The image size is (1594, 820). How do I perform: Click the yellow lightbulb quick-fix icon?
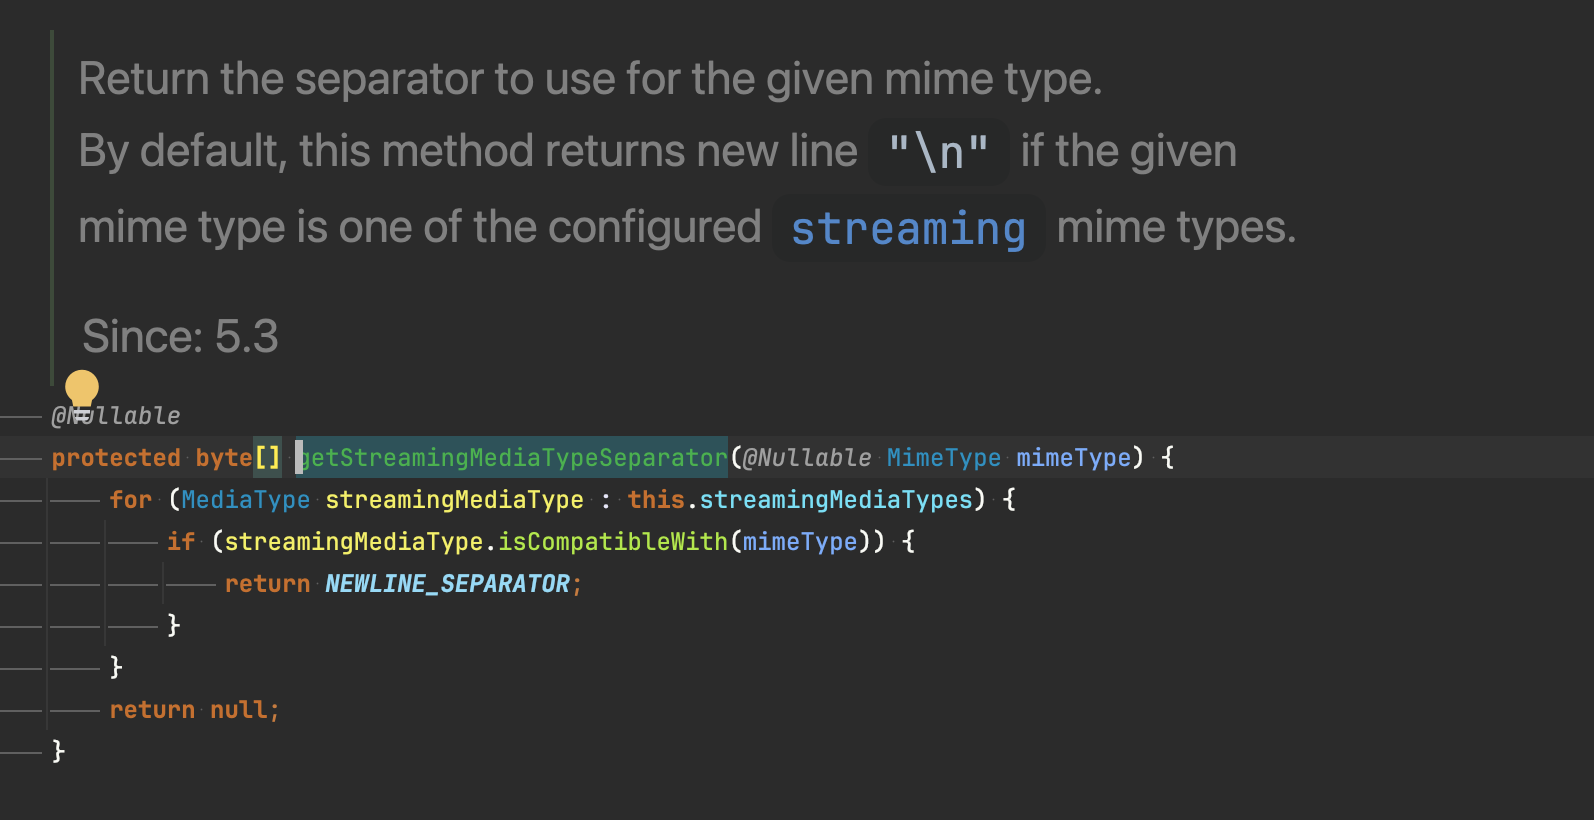pyautogui.click(x=81, y=390)
